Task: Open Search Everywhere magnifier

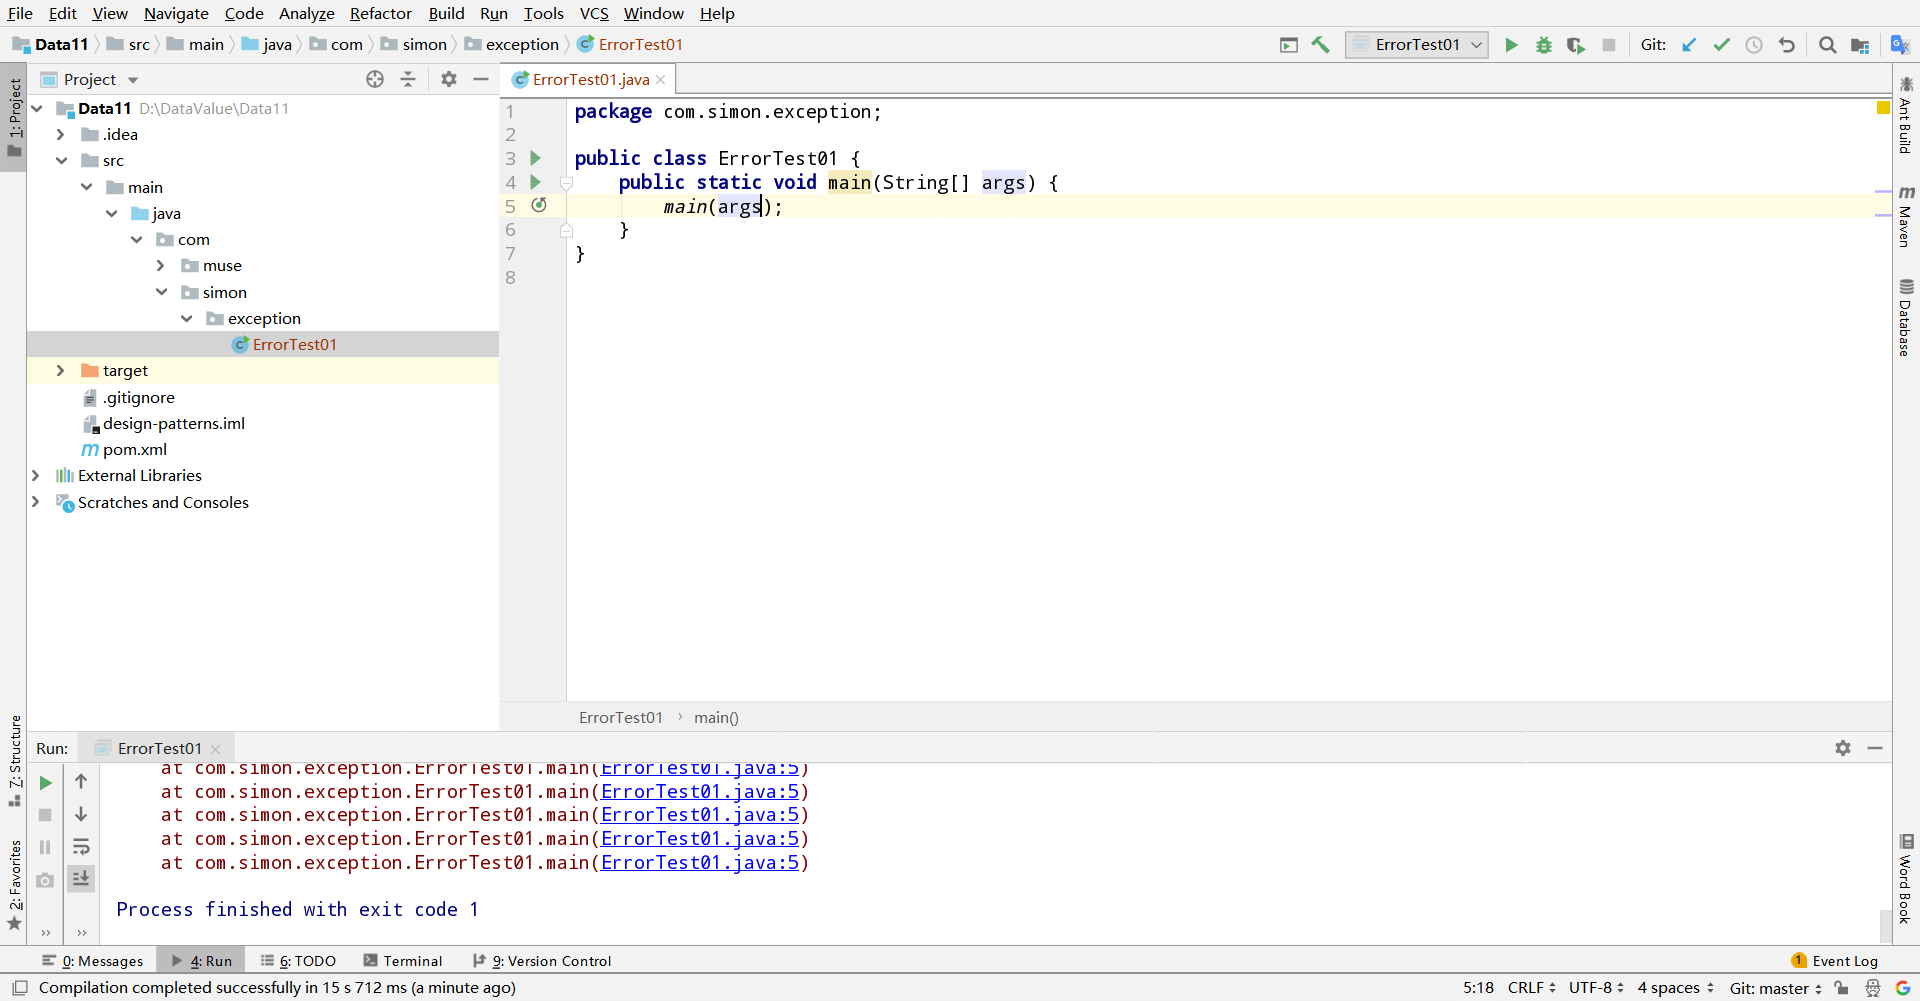Action: click(1827, 45)
